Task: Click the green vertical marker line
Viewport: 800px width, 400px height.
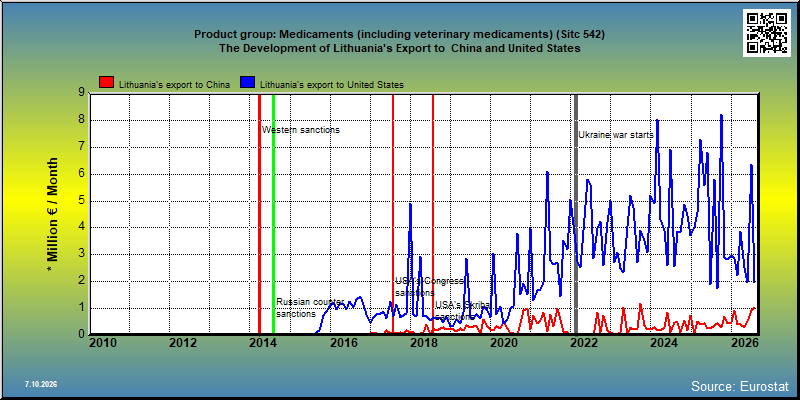Action: [x=273, y=214]
